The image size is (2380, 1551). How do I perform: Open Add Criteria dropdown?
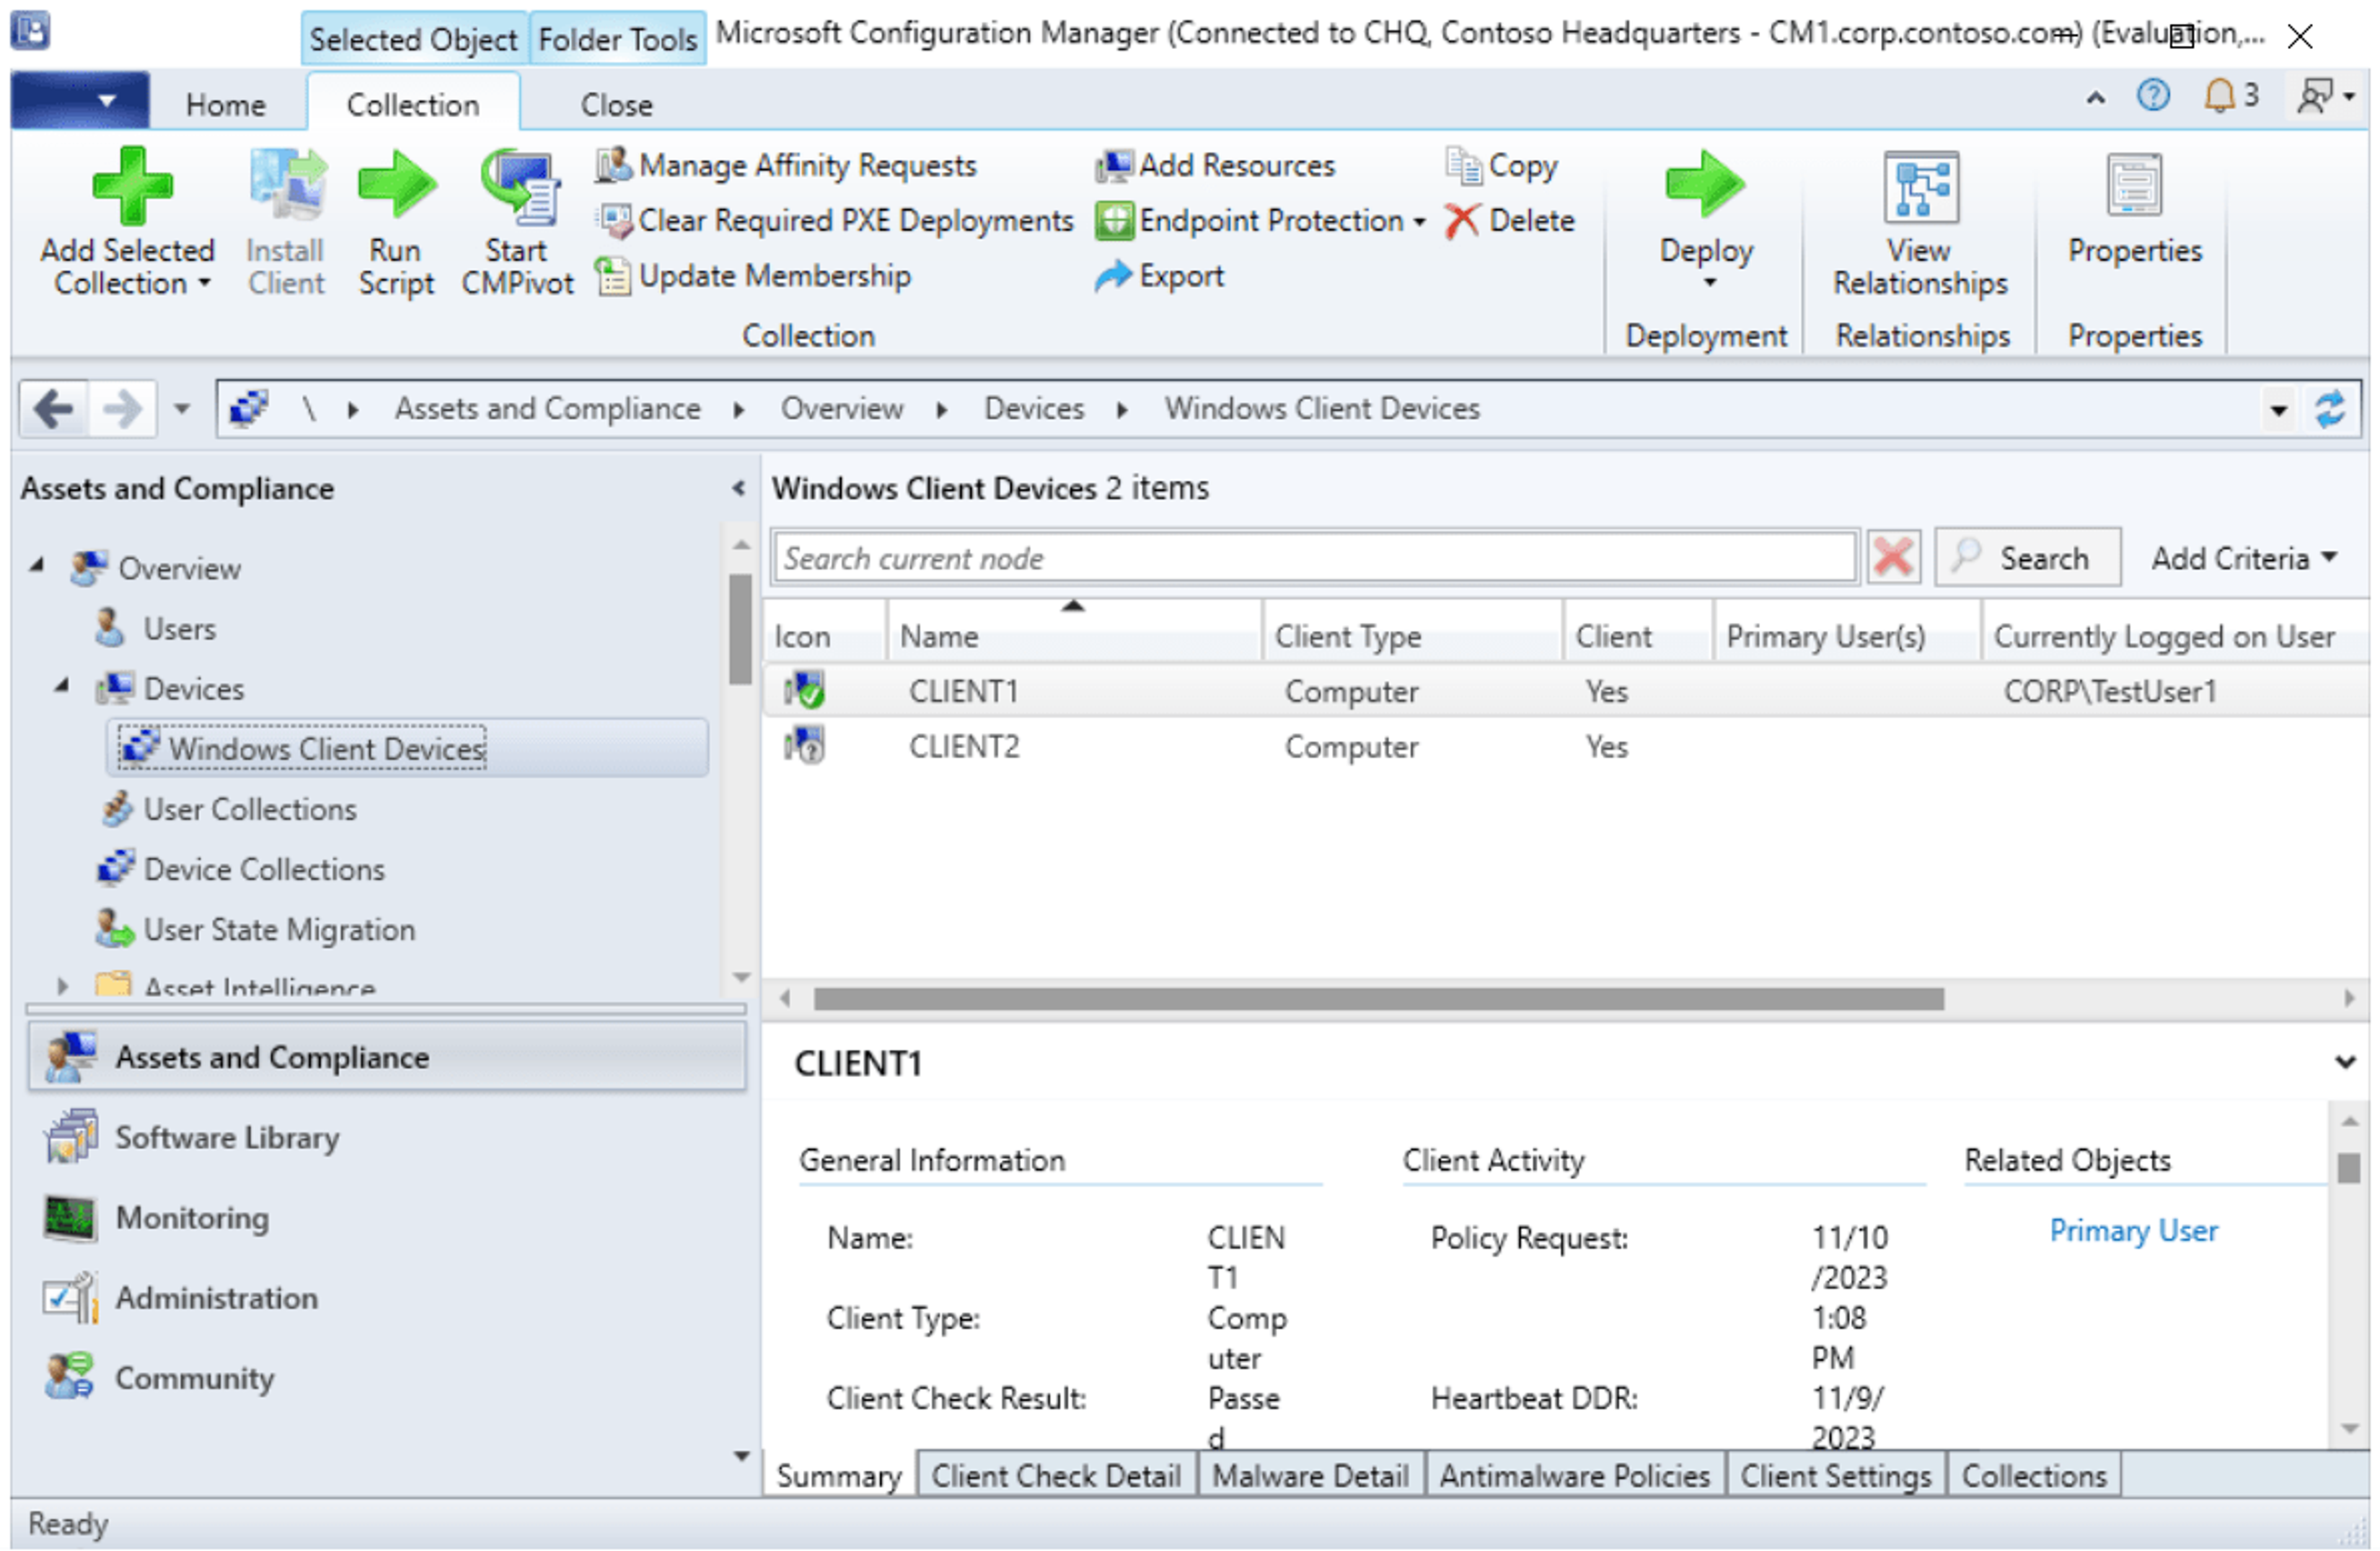[2244, 558]
